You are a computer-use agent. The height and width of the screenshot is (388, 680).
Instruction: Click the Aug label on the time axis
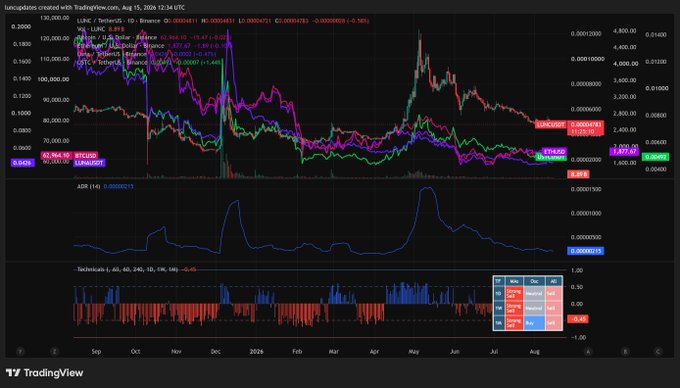coord(535,352)
